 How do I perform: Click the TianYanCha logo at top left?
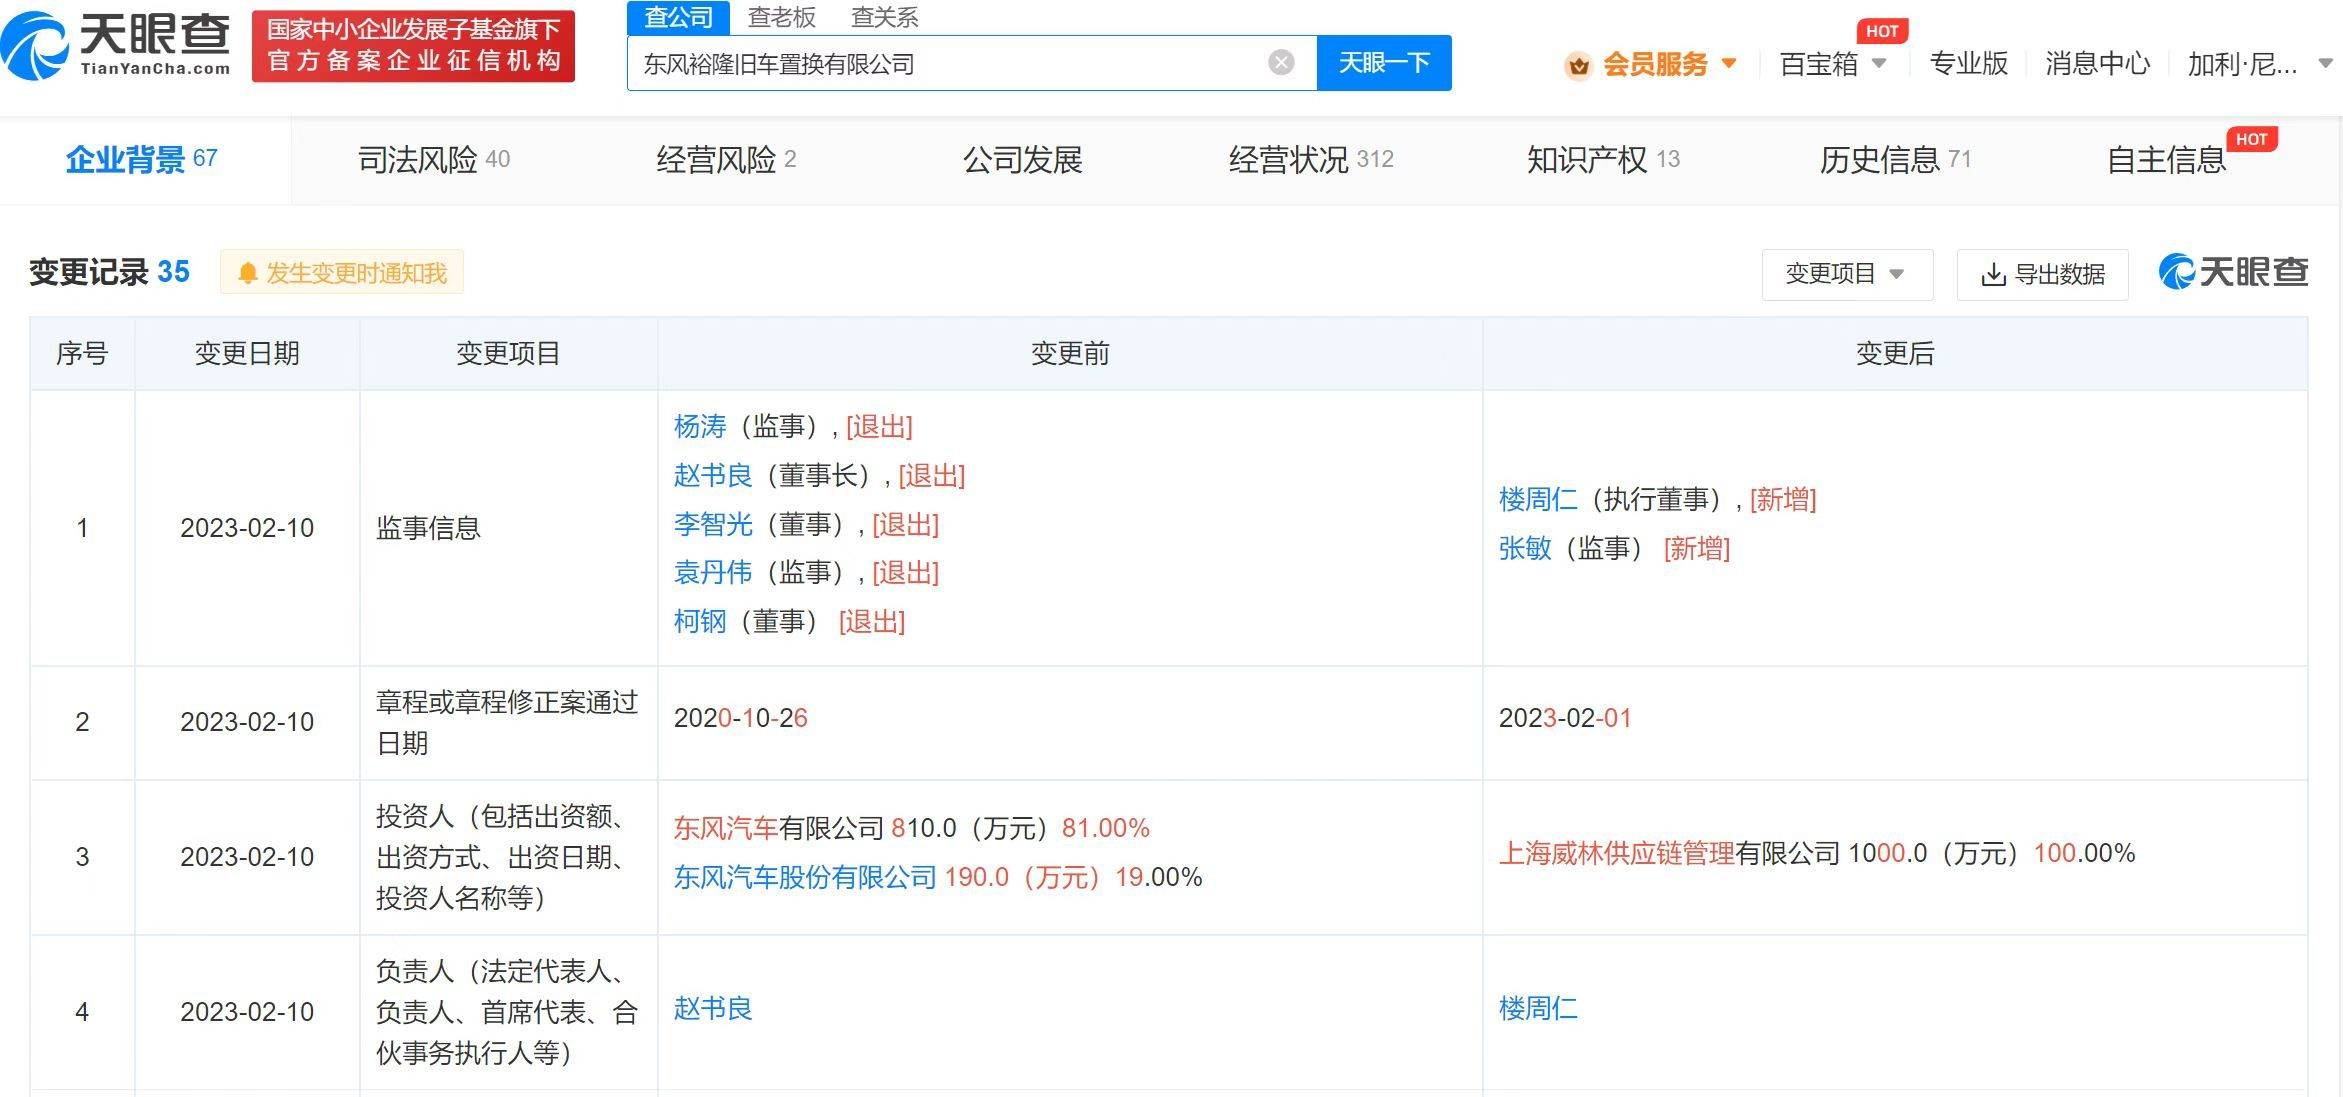(116, 45)
